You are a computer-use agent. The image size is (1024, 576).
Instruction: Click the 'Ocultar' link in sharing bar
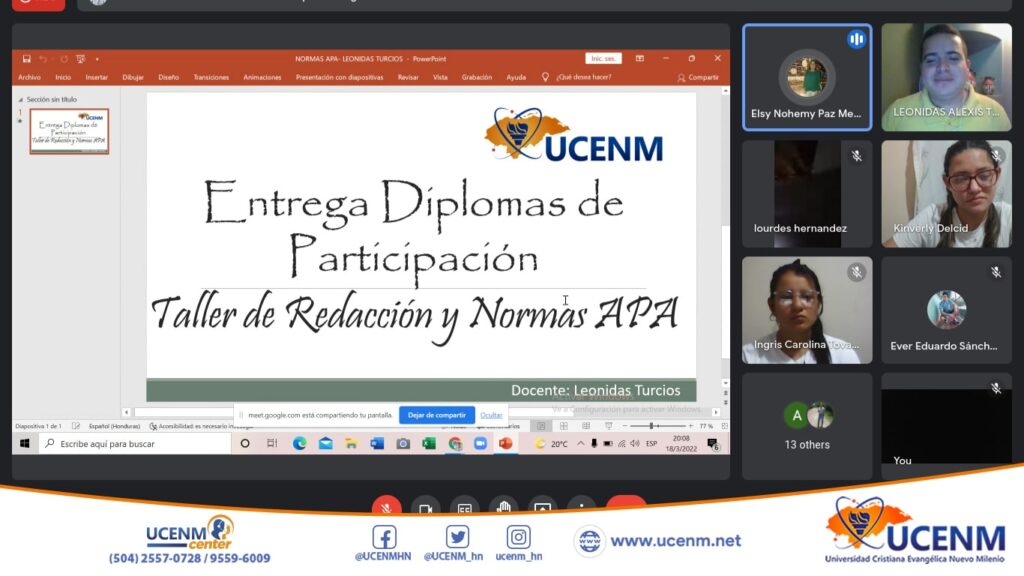click(491, 414)
